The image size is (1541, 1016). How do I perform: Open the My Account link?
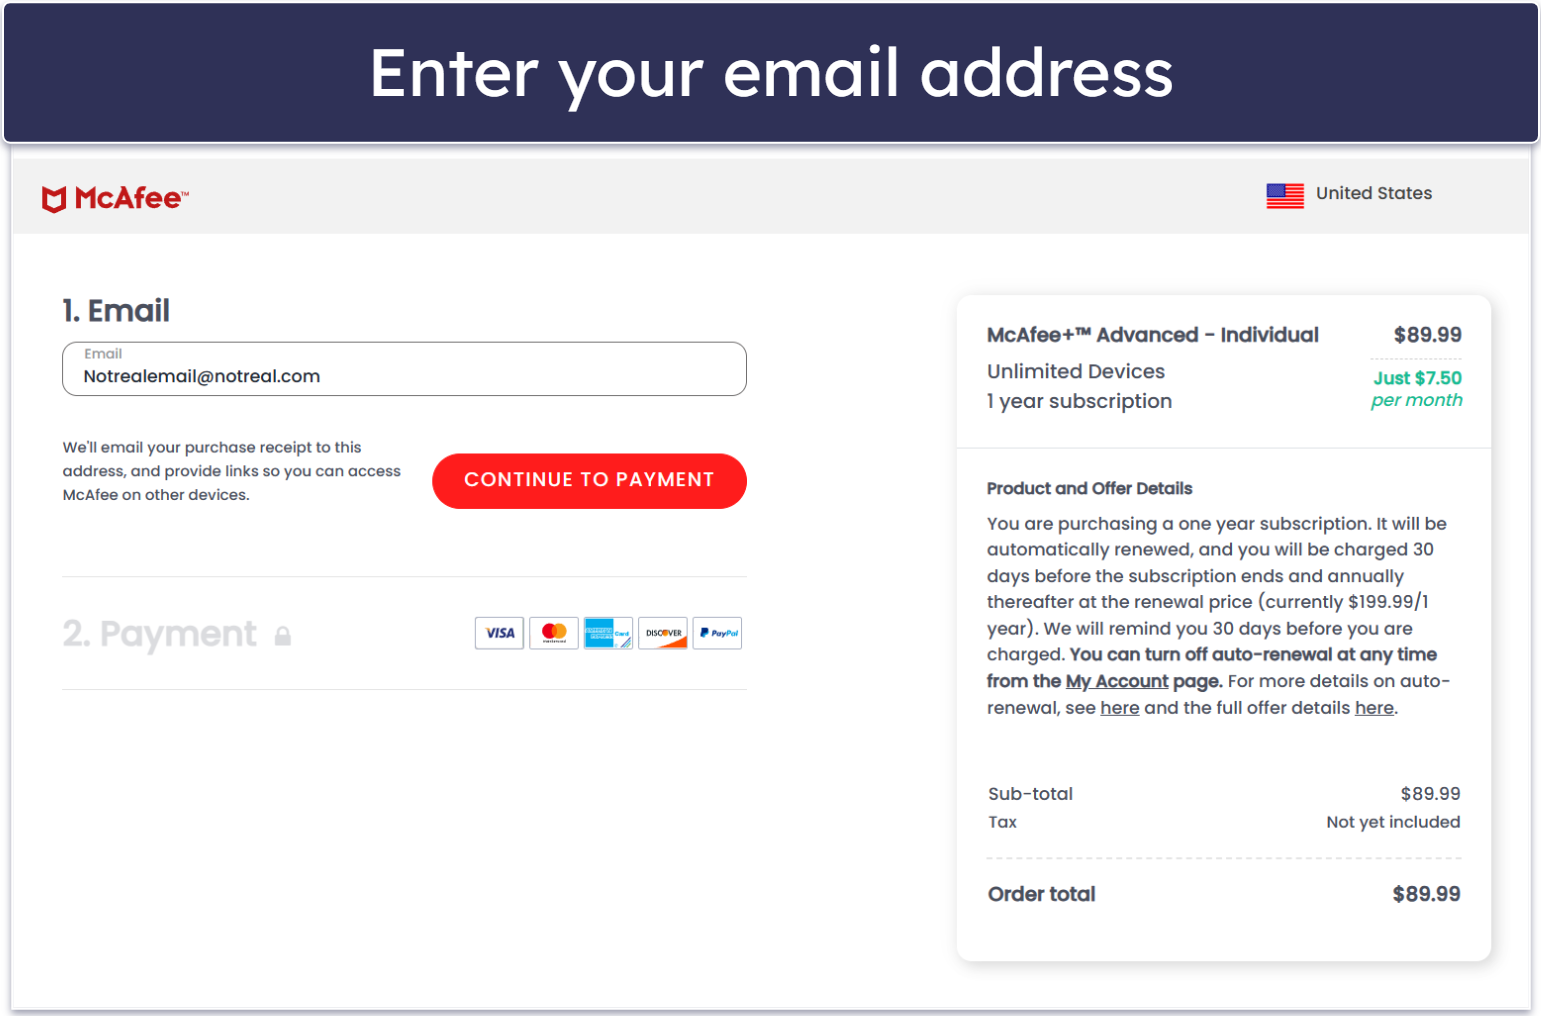pyautogui.click(x=1116, y=681)
